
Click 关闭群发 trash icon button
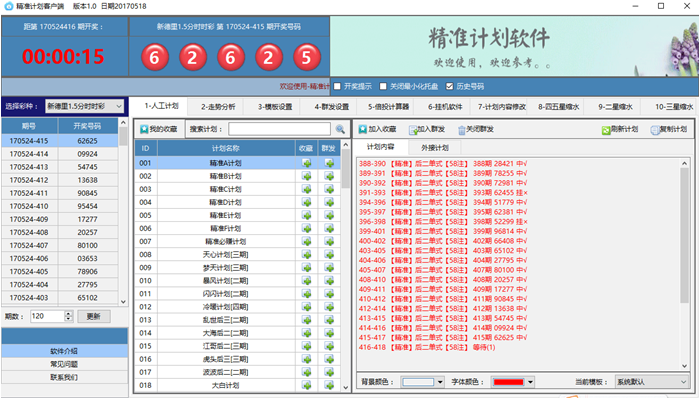pyautogui.click(x=476, y=129)
